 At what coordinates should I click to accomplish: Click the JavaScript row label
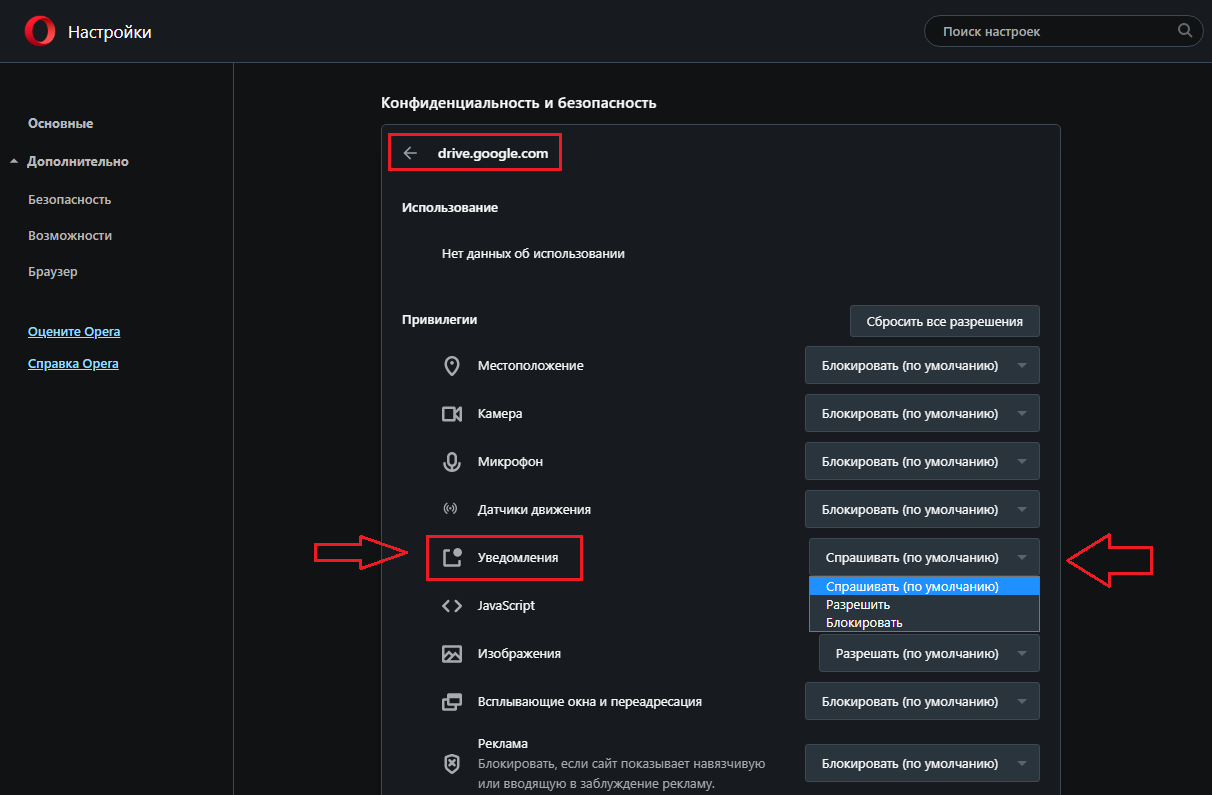(x=506, y=606)
